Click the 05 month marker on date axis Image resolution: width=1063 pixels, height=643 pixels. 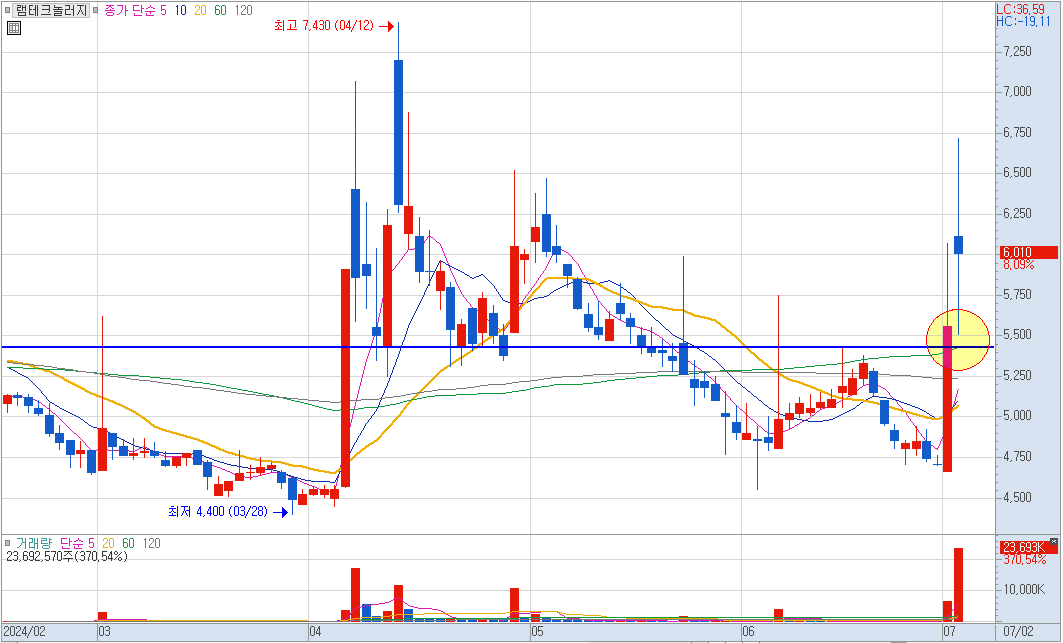[x=538, y=631]
